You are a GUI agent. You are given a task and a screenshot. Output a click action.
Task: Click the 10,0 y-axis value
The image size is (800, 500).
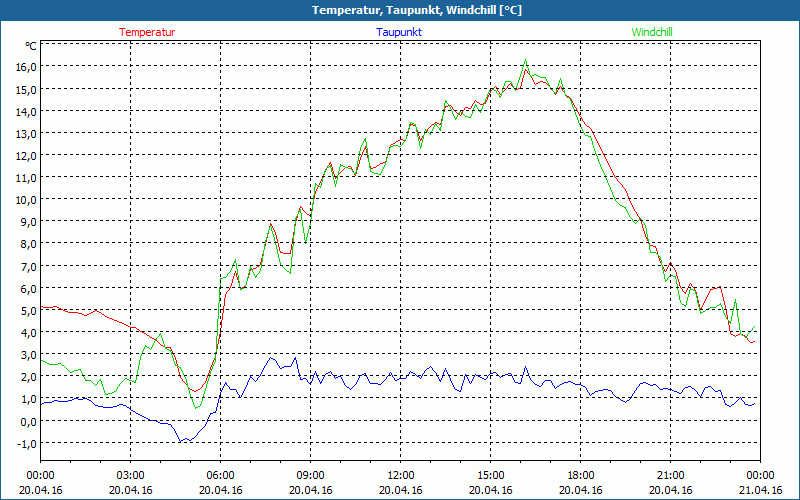[26, 200]
